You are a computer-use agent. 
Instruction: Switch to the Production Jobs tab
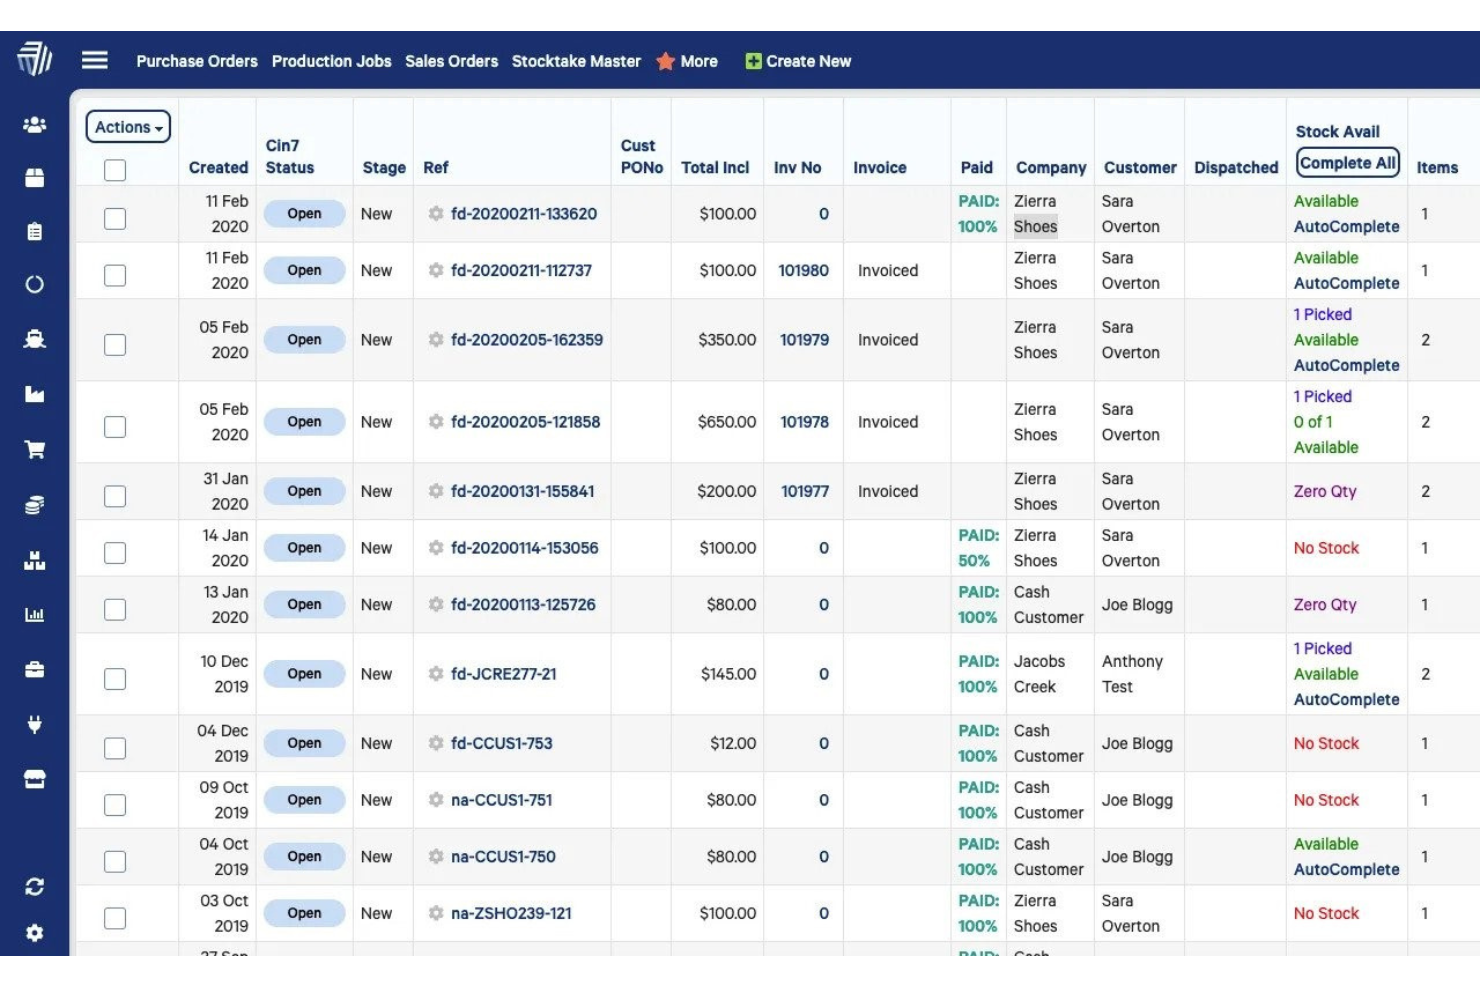330,61
